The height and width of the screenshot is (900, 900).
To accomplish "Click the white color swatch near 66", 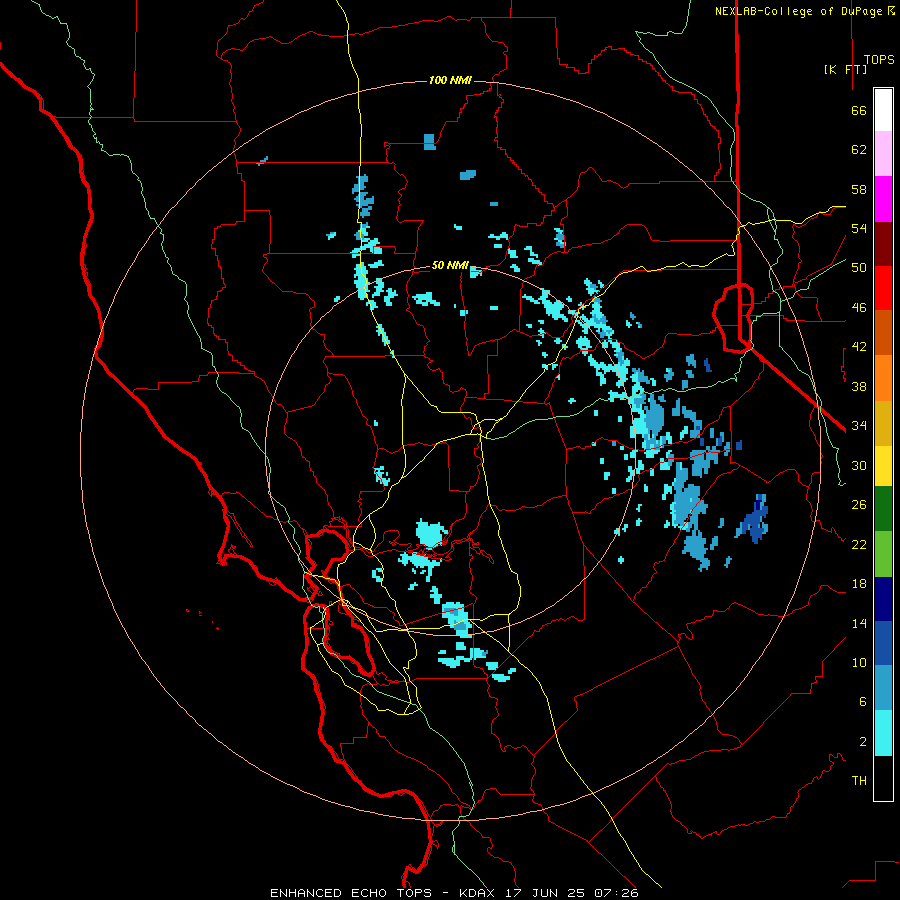I will (x=883, y=110).
